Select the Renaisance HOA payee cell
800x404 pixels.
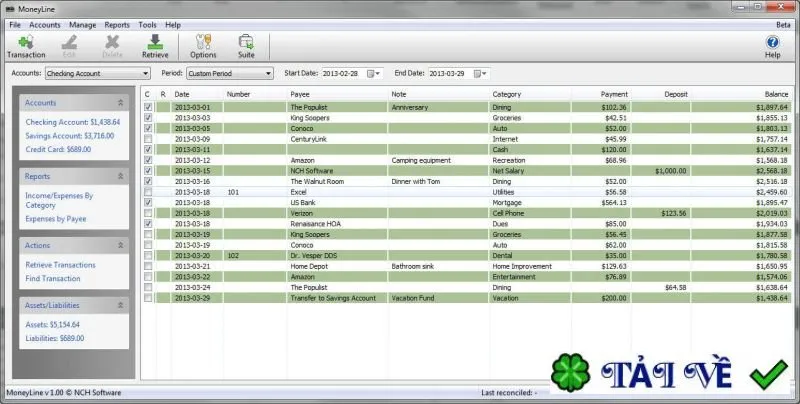[338, 224]
